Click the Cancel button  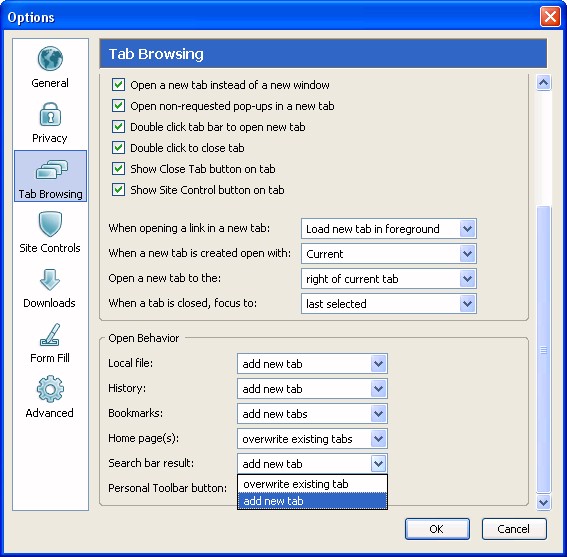[x=514, y=529]
